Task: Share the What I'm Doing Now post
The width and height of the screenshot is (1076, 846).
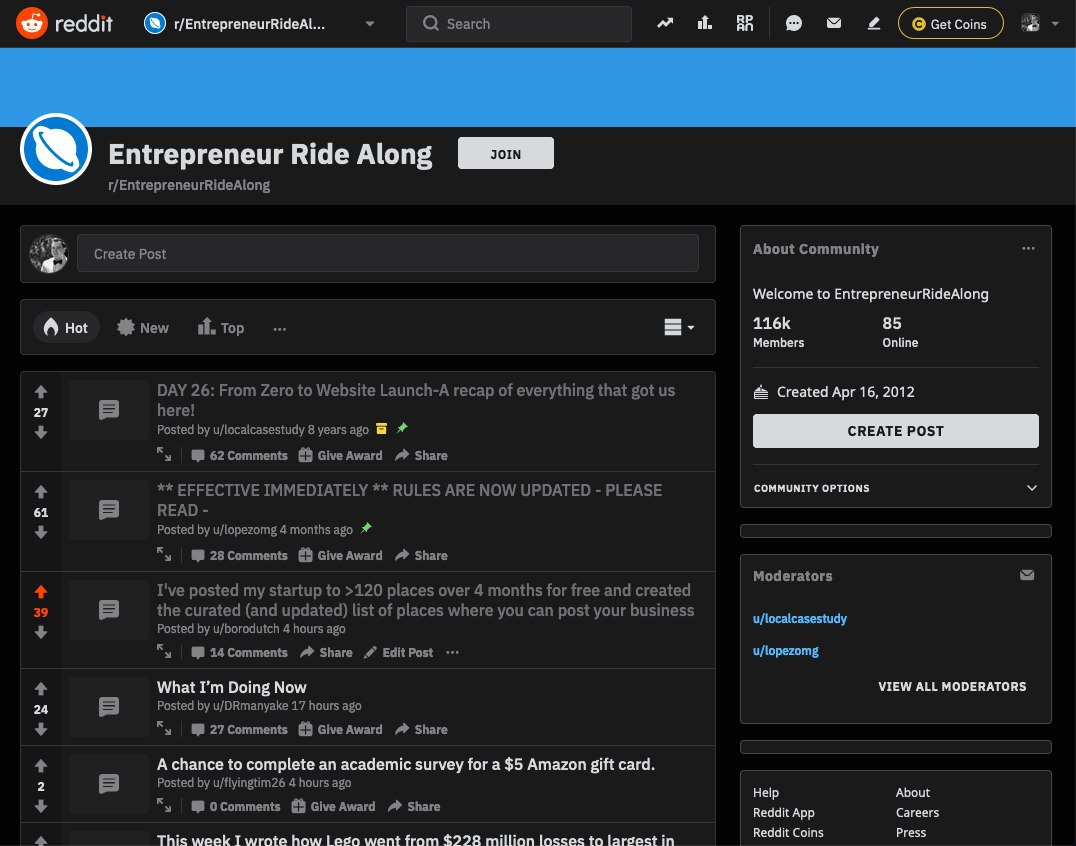Action: point(421,729)
